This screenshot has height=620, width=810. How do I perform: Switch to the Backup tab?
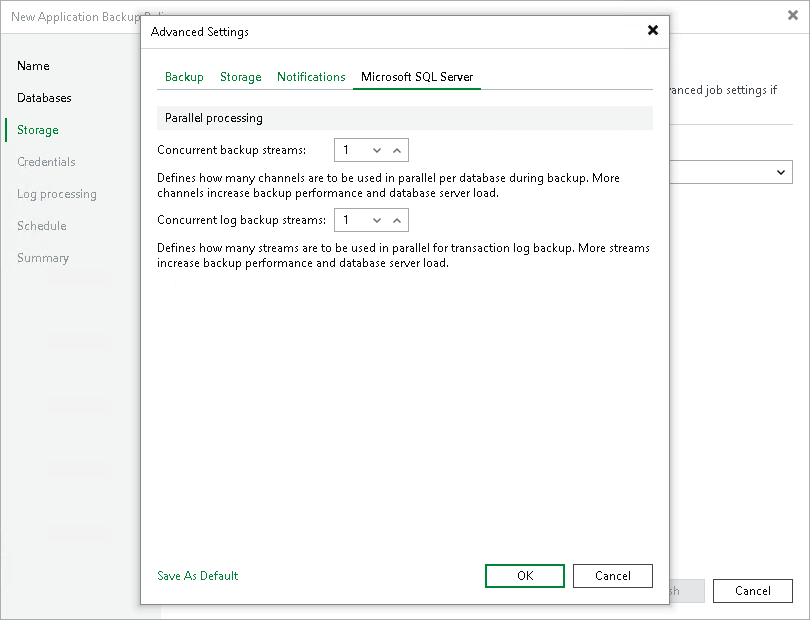[x=183, y=76]
